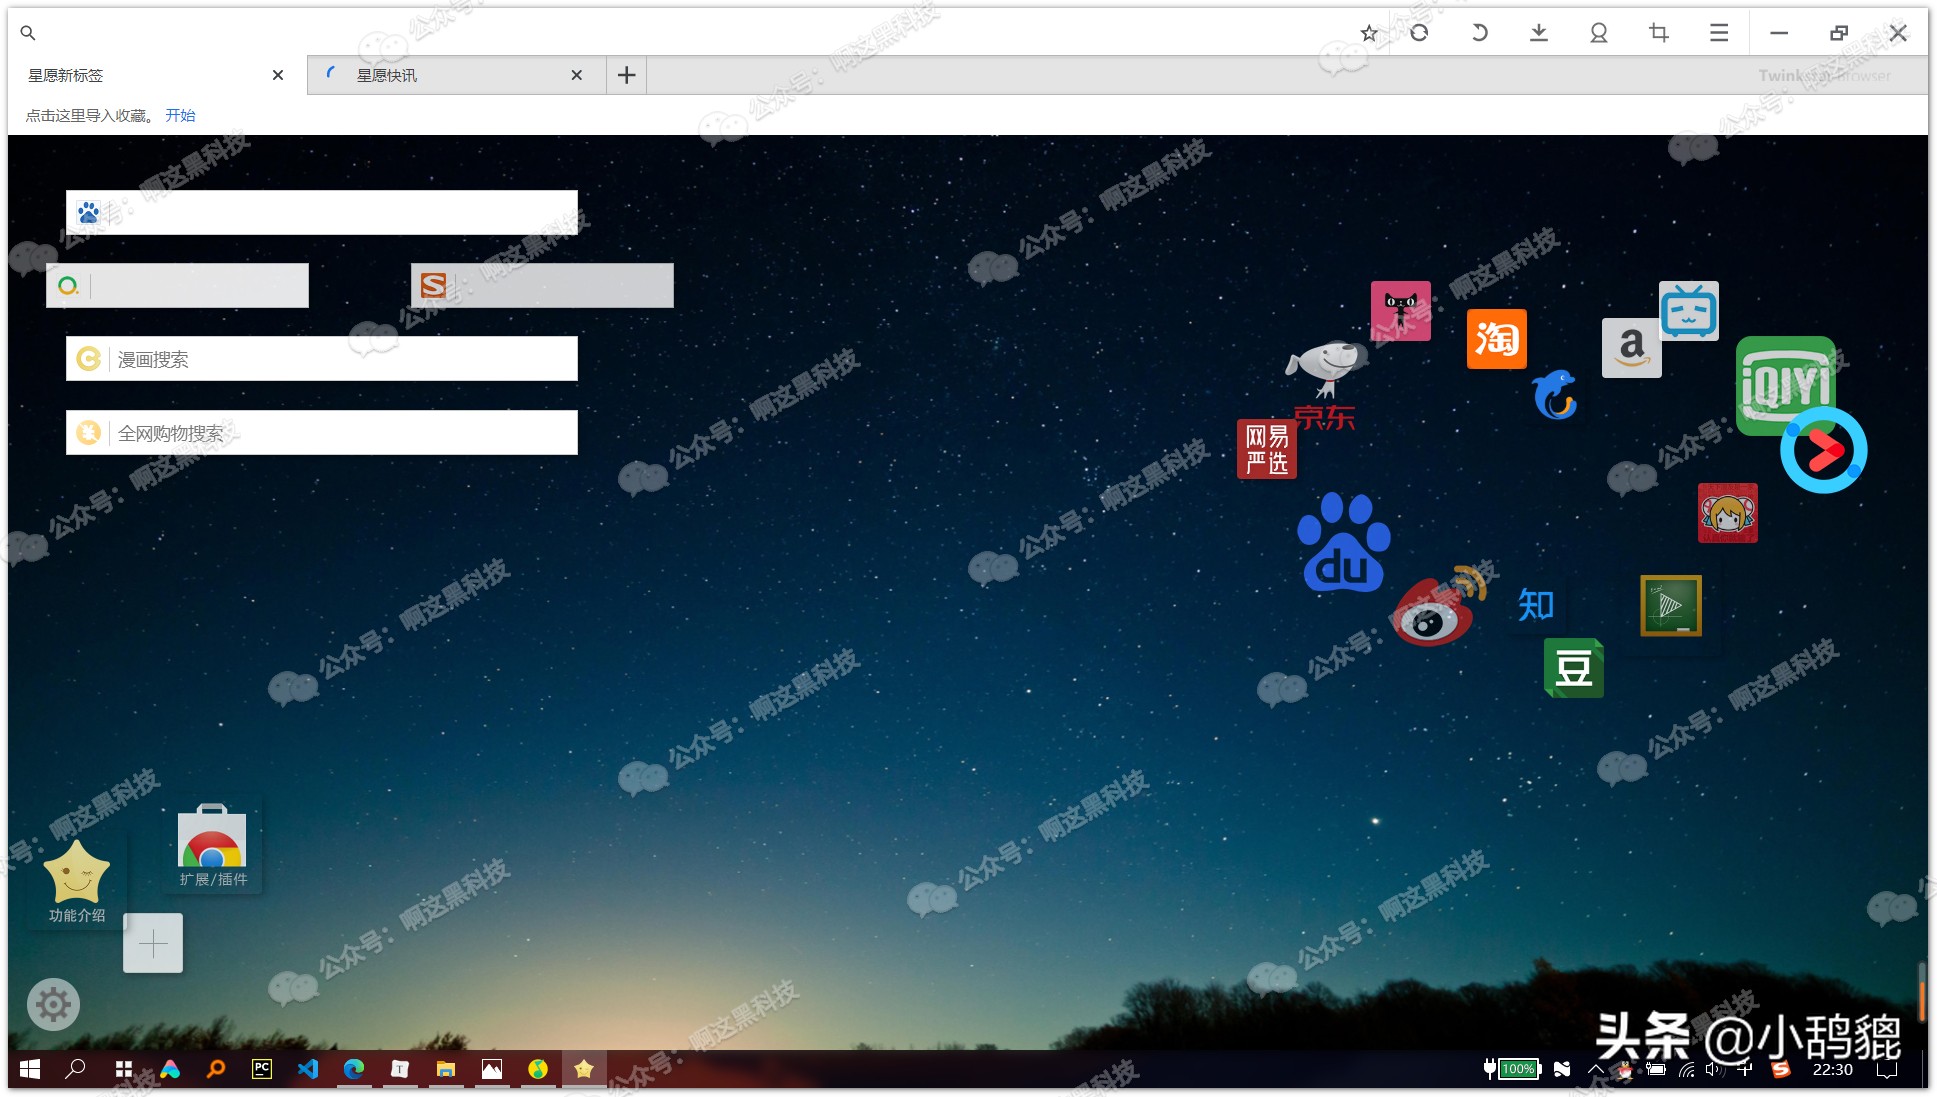Open the NetEase Yanxuan red icon

1266,449
